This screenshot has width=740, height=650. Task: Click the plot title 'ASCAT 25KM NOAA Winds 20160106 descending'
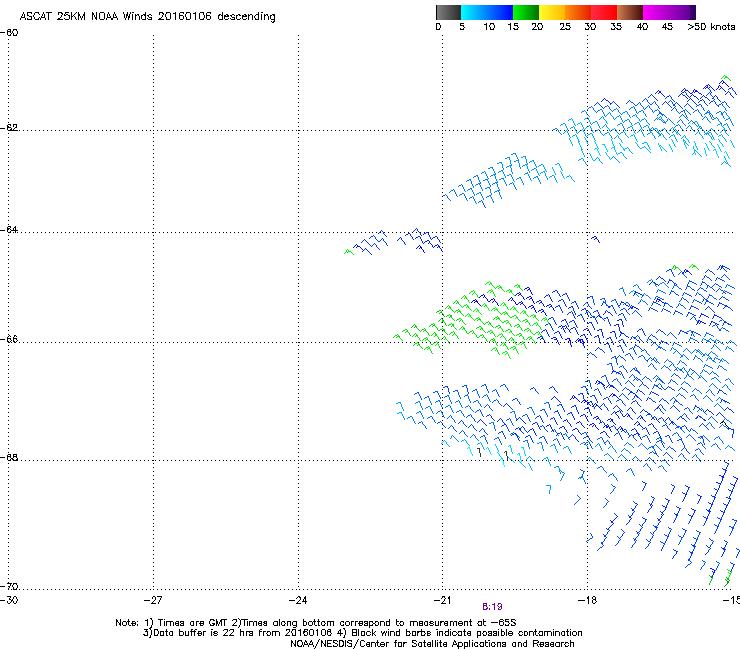[x=147, y=17]
